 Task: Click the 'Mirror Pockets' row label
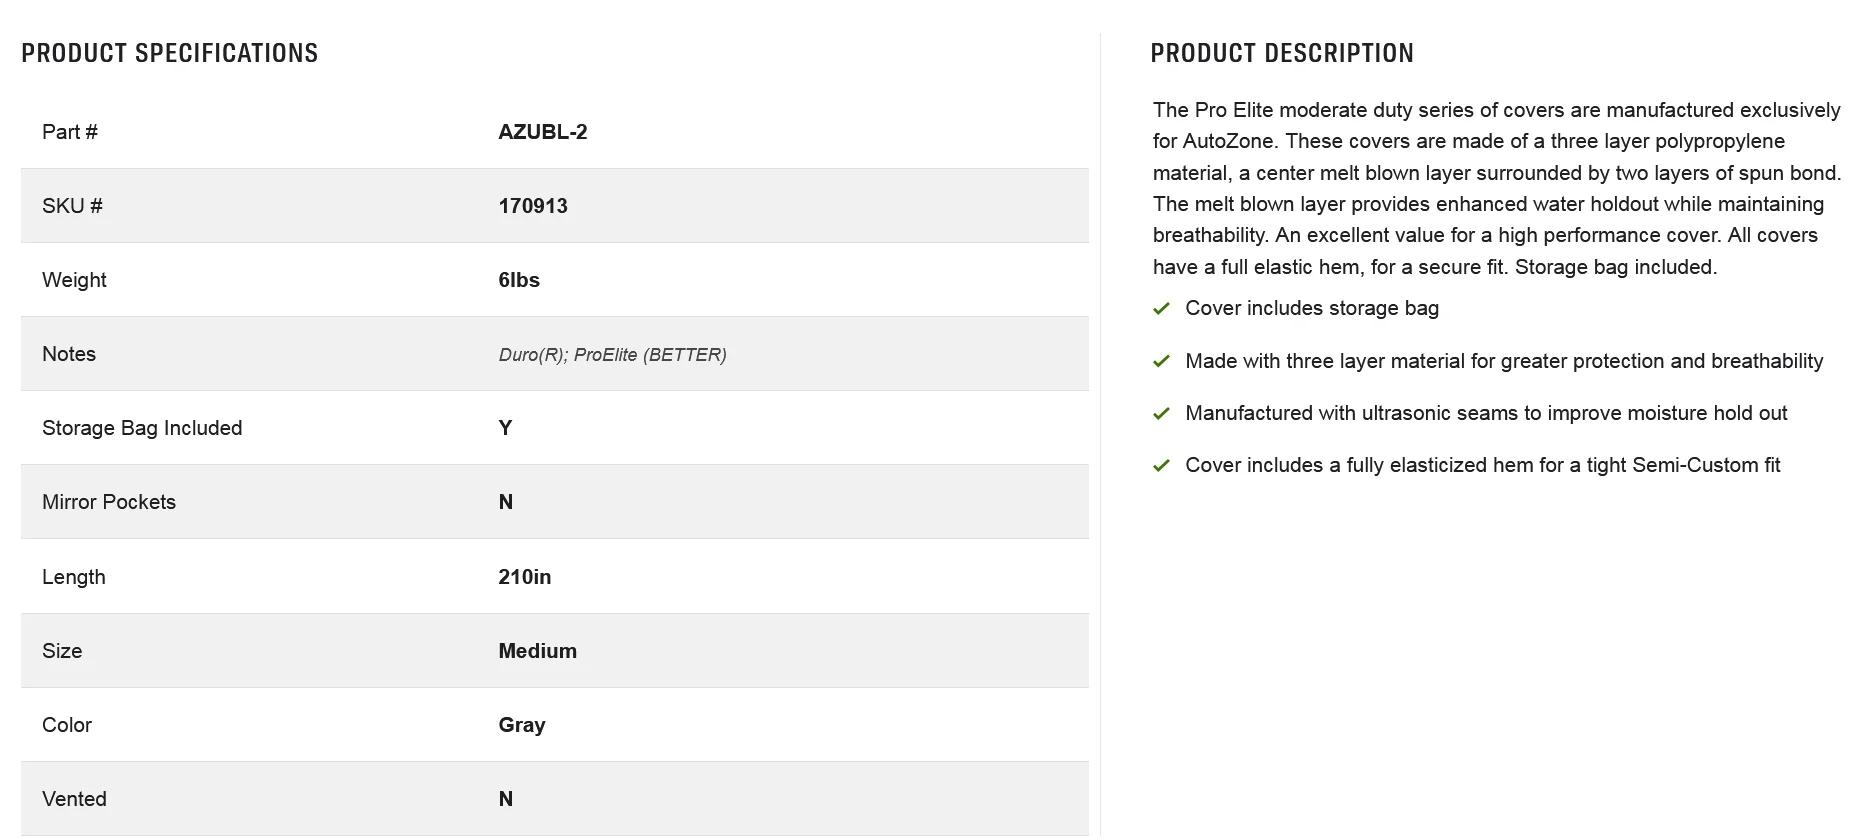[109, 502]
